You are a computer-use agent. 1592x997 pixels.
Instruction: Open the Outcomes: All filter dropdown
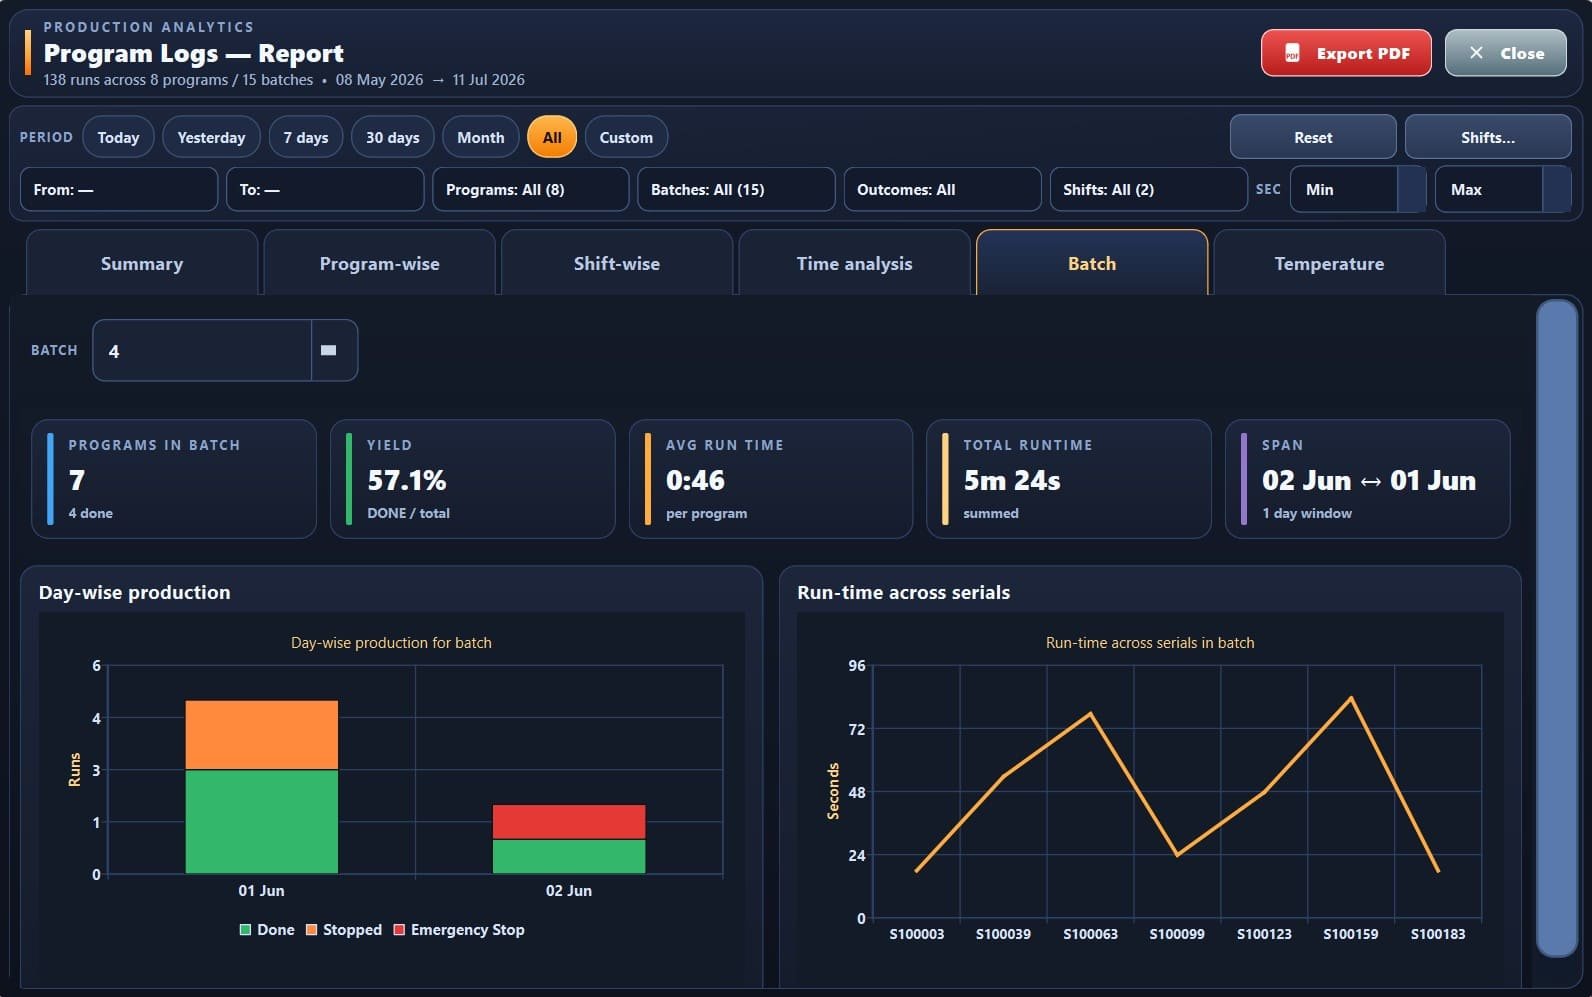point(942,190)
